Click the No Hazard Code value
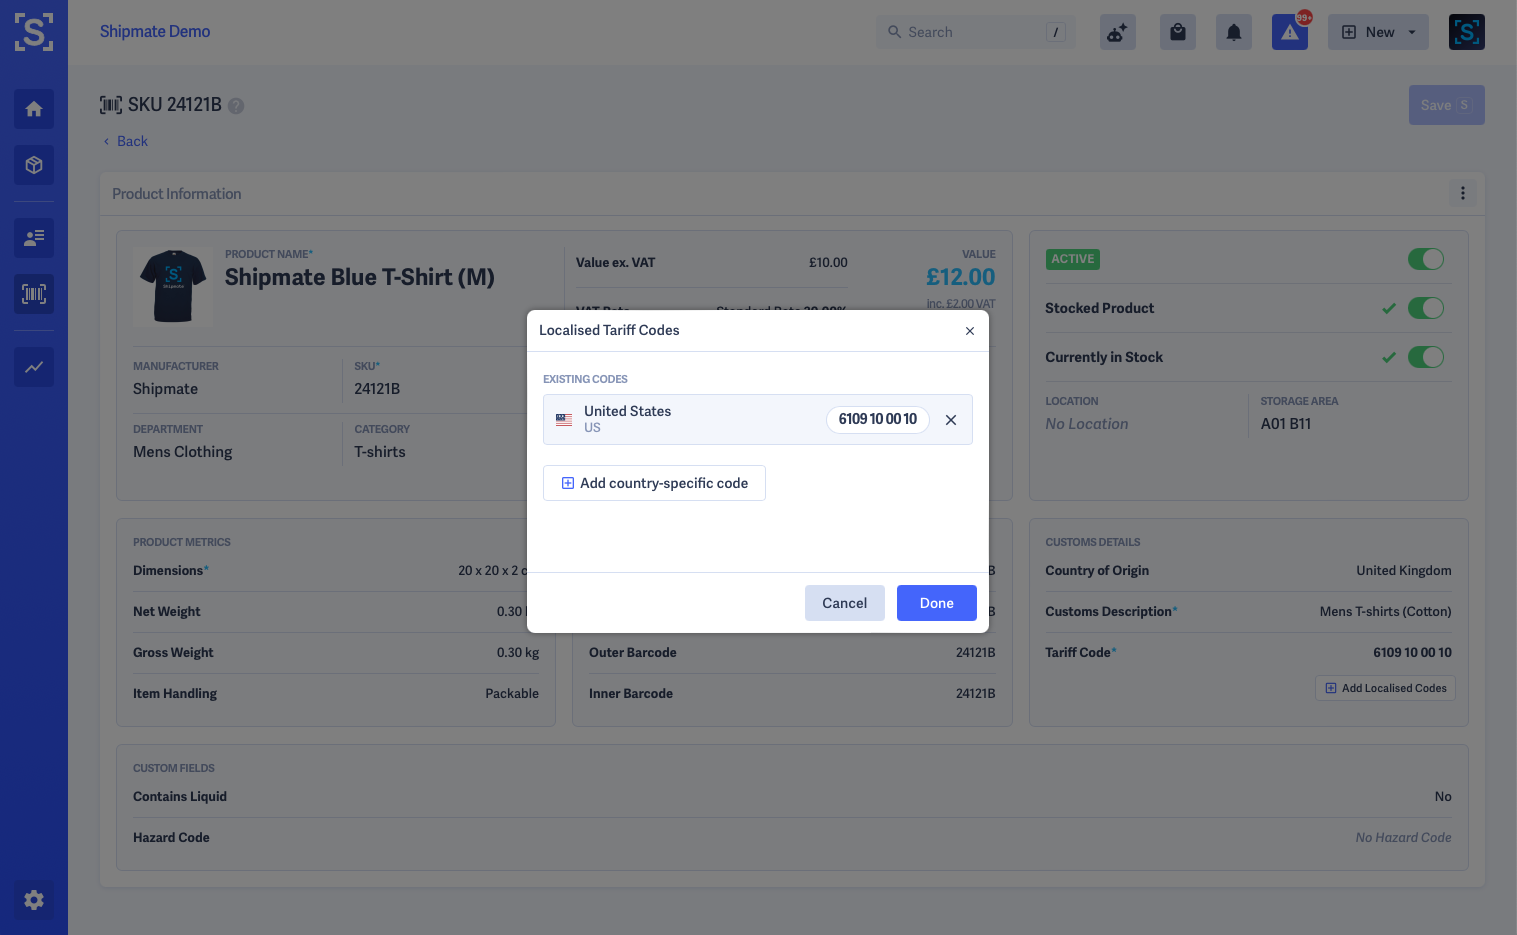The image size is (1517, 935). pos(1404,838)
